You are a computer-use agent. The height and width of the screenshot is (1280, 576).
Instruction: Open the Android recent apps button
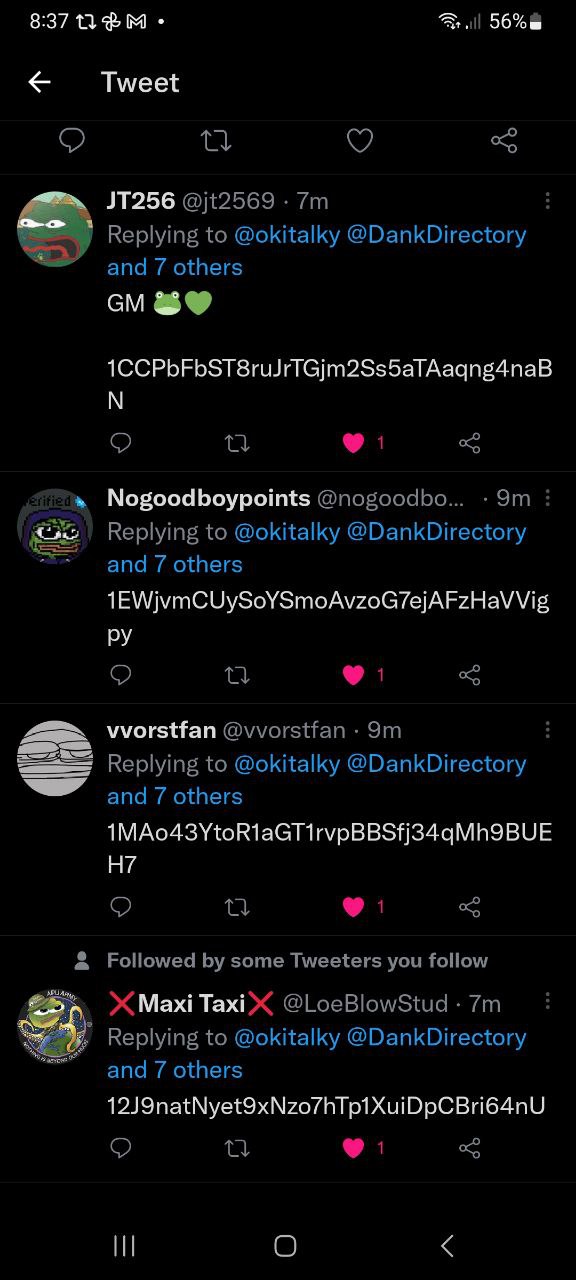tap(124, 1245)
